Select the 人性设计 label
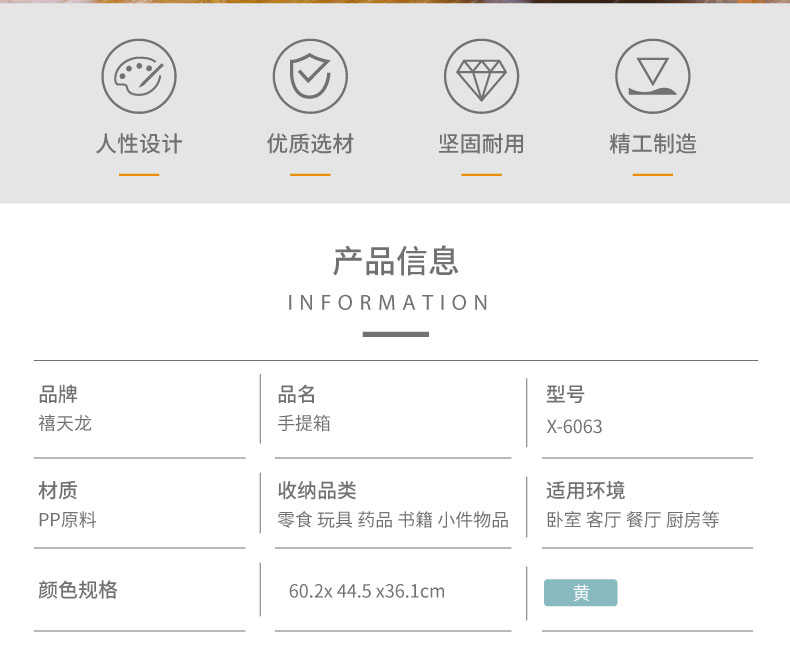 [139, 144]
